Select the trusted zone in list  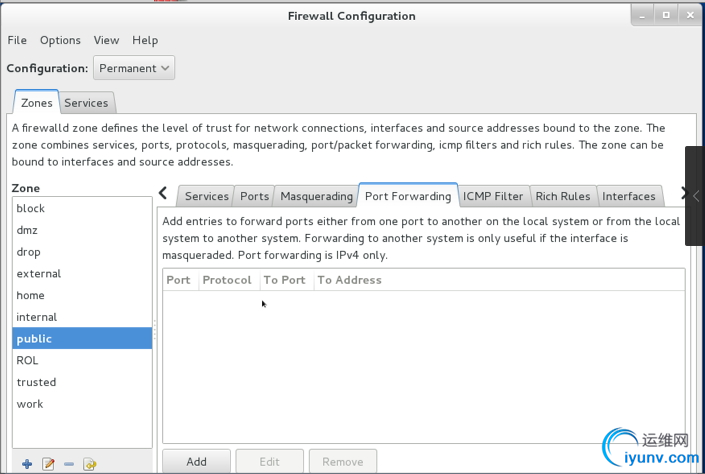[x=36, y=382]
